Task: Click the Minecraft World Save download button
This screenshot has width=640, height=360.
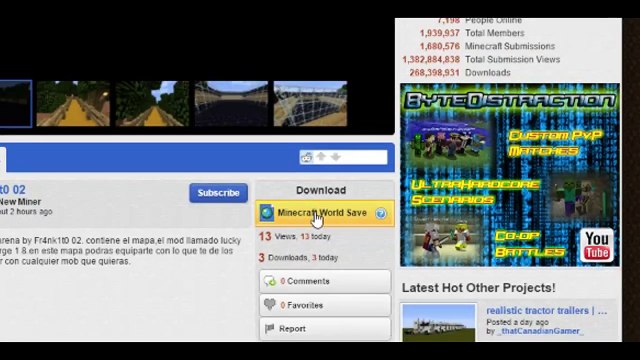Action: pyautogui.click(x=324, y=213)
